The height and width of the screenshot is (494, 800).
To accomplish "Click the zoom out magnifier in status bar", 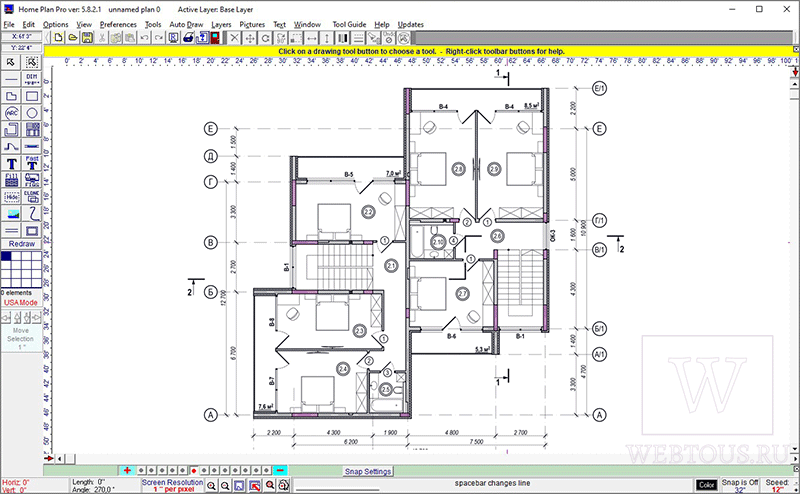I will 225,486.
